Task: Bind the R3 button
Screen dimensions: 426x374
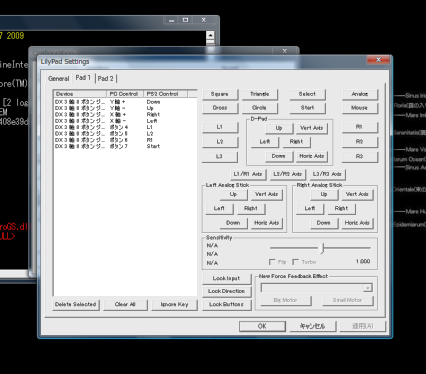Action: click(360, 156)
